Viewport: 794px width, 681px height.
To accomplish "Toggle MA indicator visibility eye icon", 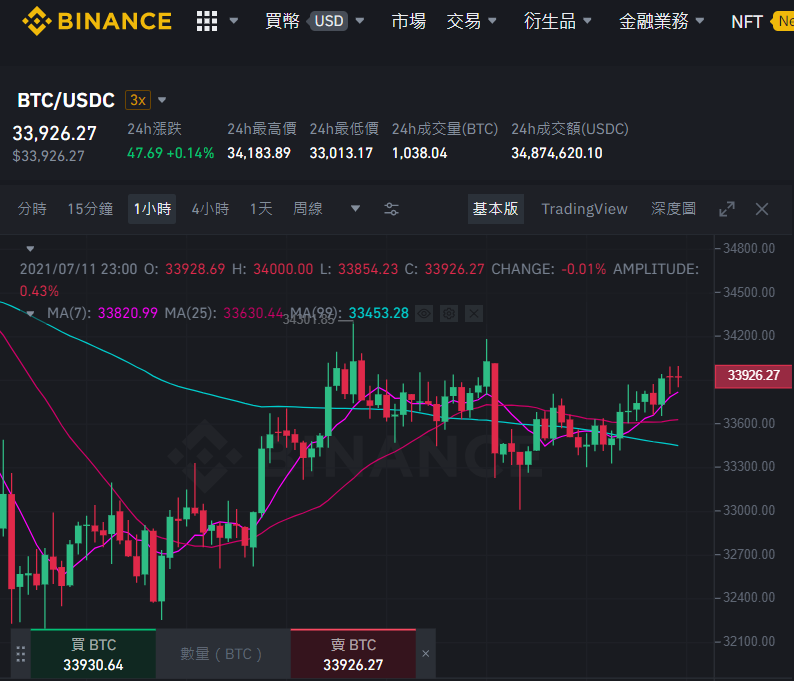I will pyautogui.click(x=424, y=314).
